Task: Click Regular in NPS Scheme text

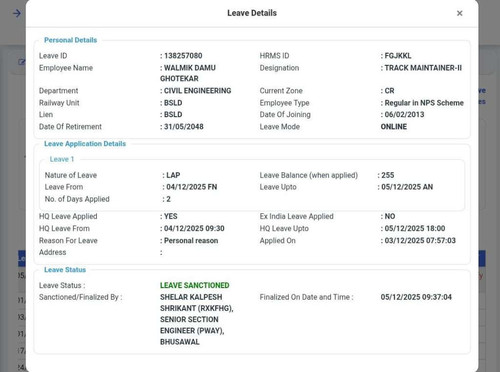Action: [x=424, y=103]
